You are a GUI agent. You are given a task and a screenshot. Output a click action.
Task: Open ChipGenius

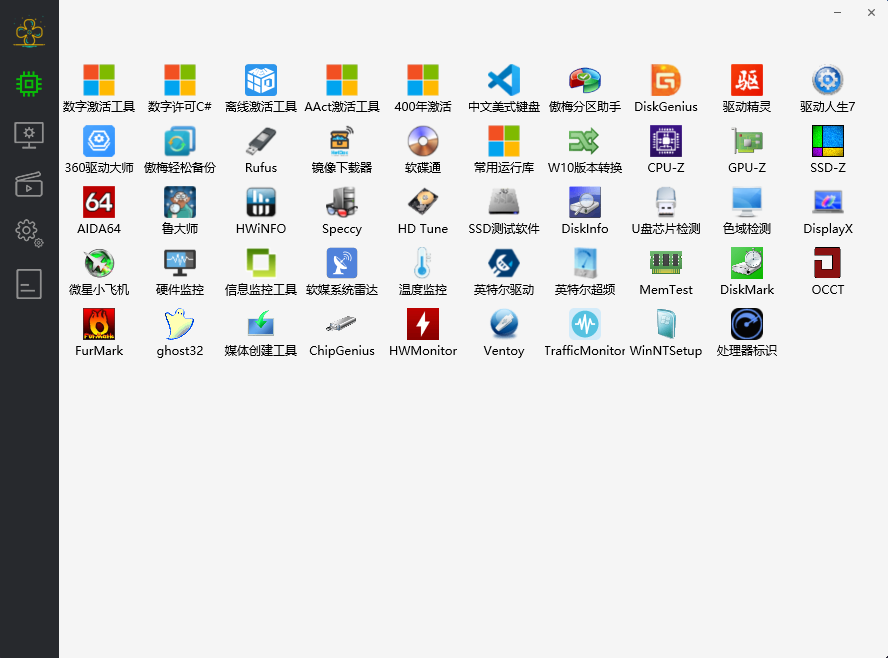pyautogui.click(x=342, y=334)
